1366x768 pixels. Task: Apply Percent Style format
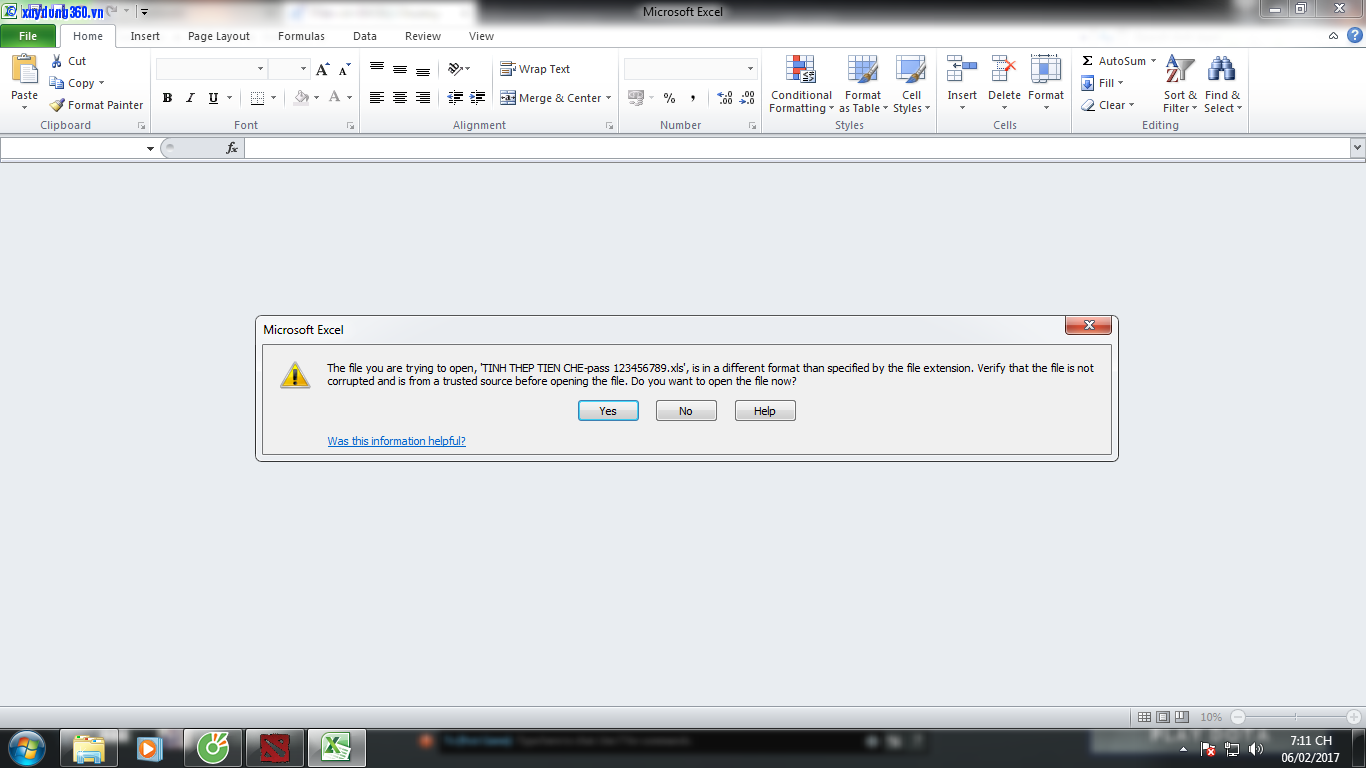pyautogui.click(x=670, y=98)
